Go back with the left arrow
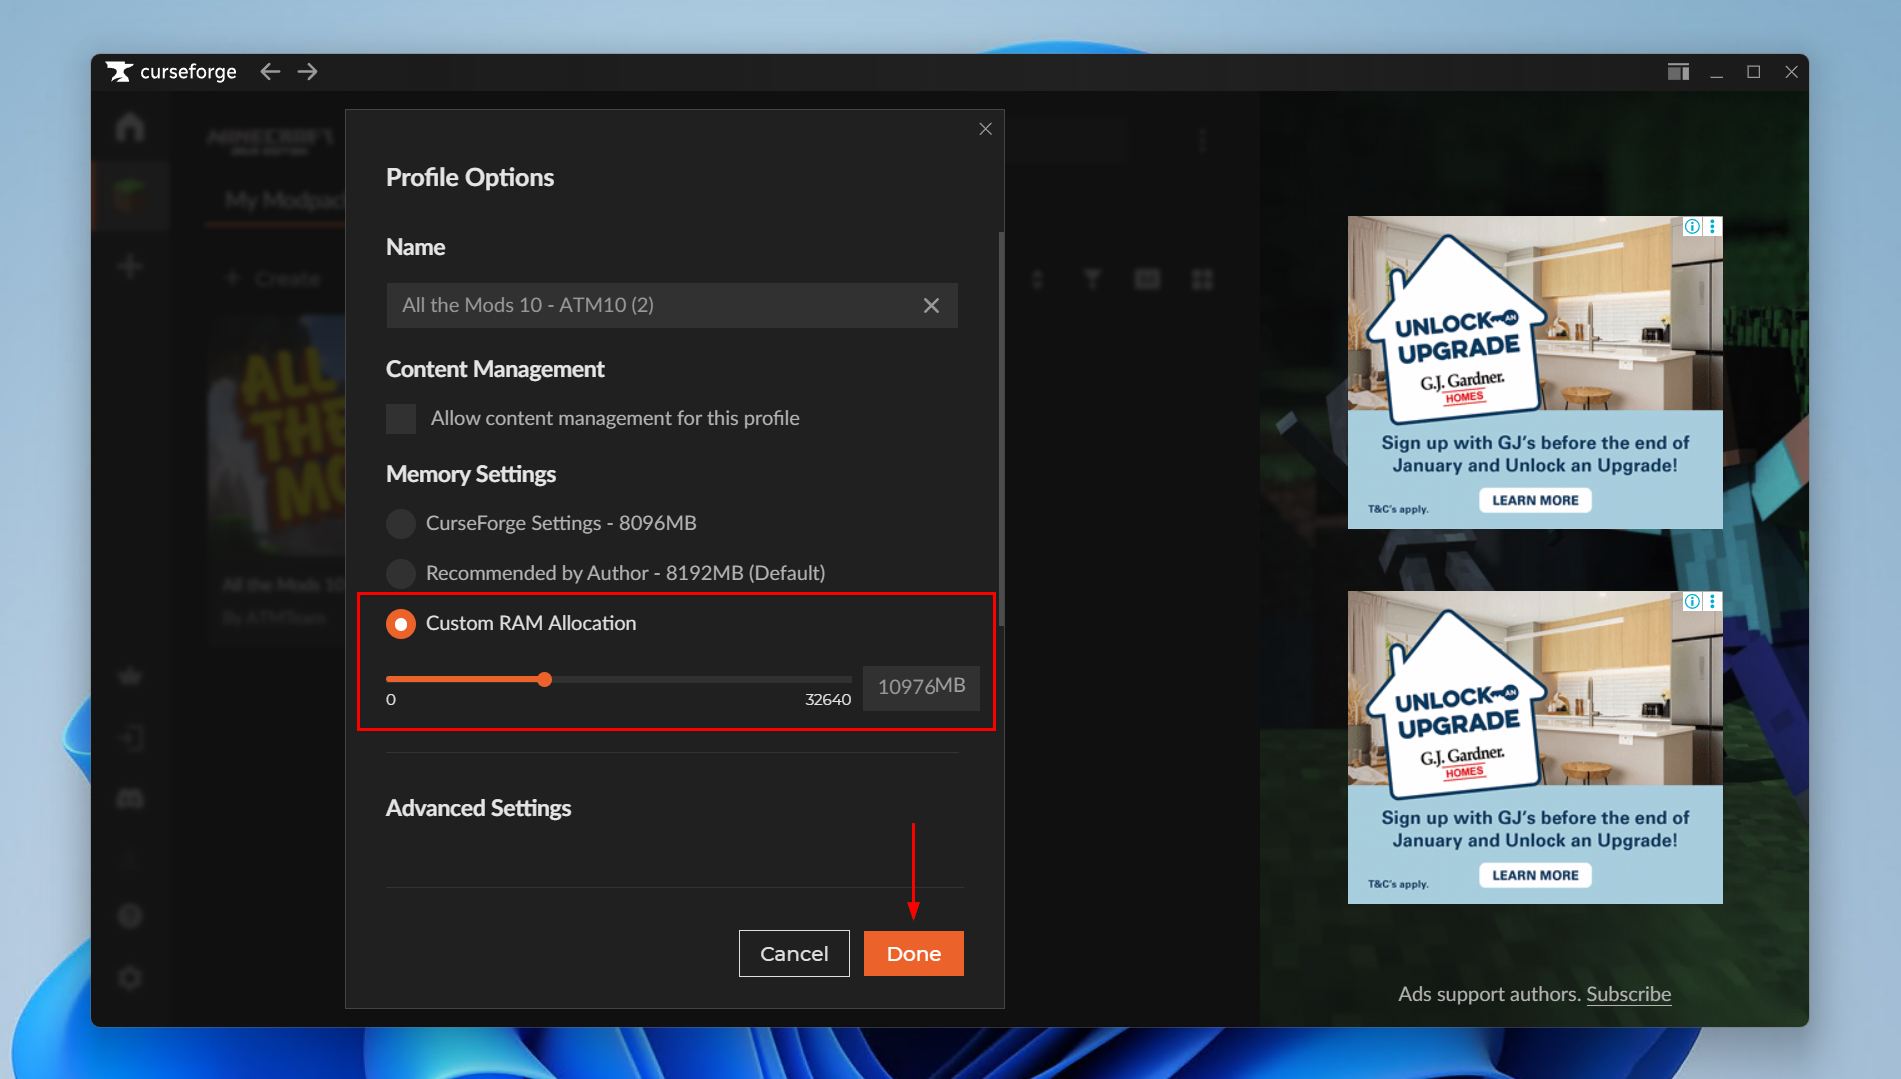The width and height of the screenshot is (1901, 1079). (270, 71)
